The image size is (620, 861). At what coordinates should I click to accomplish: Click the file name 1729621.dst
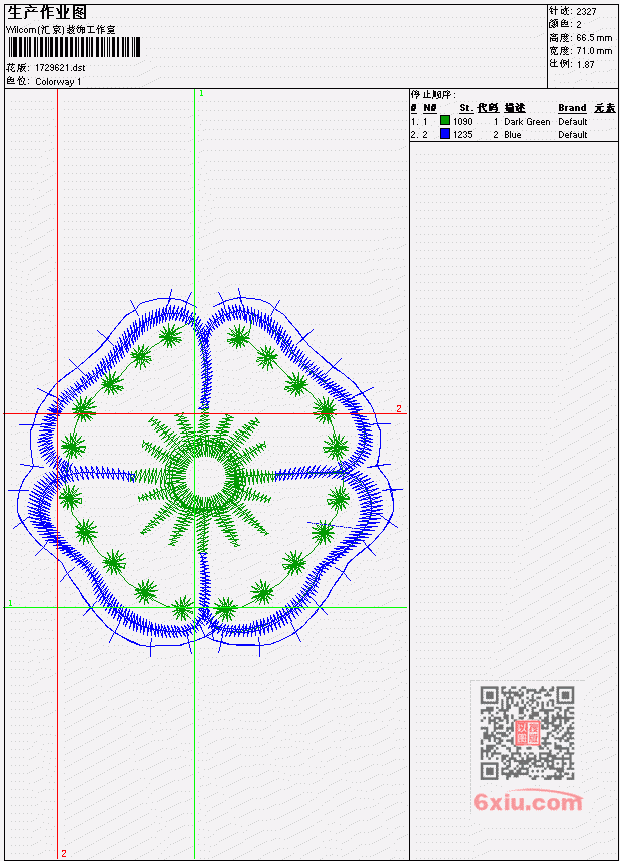pos(60,68)
